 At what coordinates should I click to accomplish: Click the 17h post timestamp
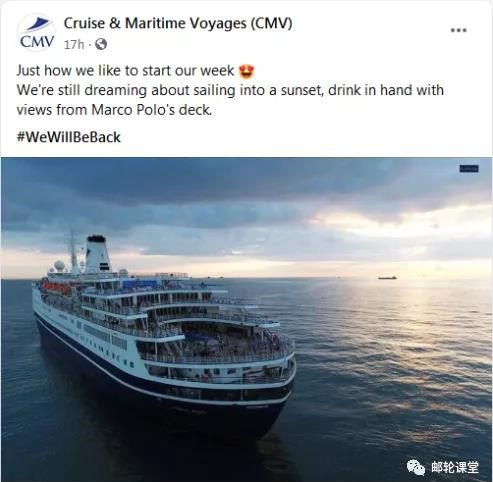click(x=74, y=44)
